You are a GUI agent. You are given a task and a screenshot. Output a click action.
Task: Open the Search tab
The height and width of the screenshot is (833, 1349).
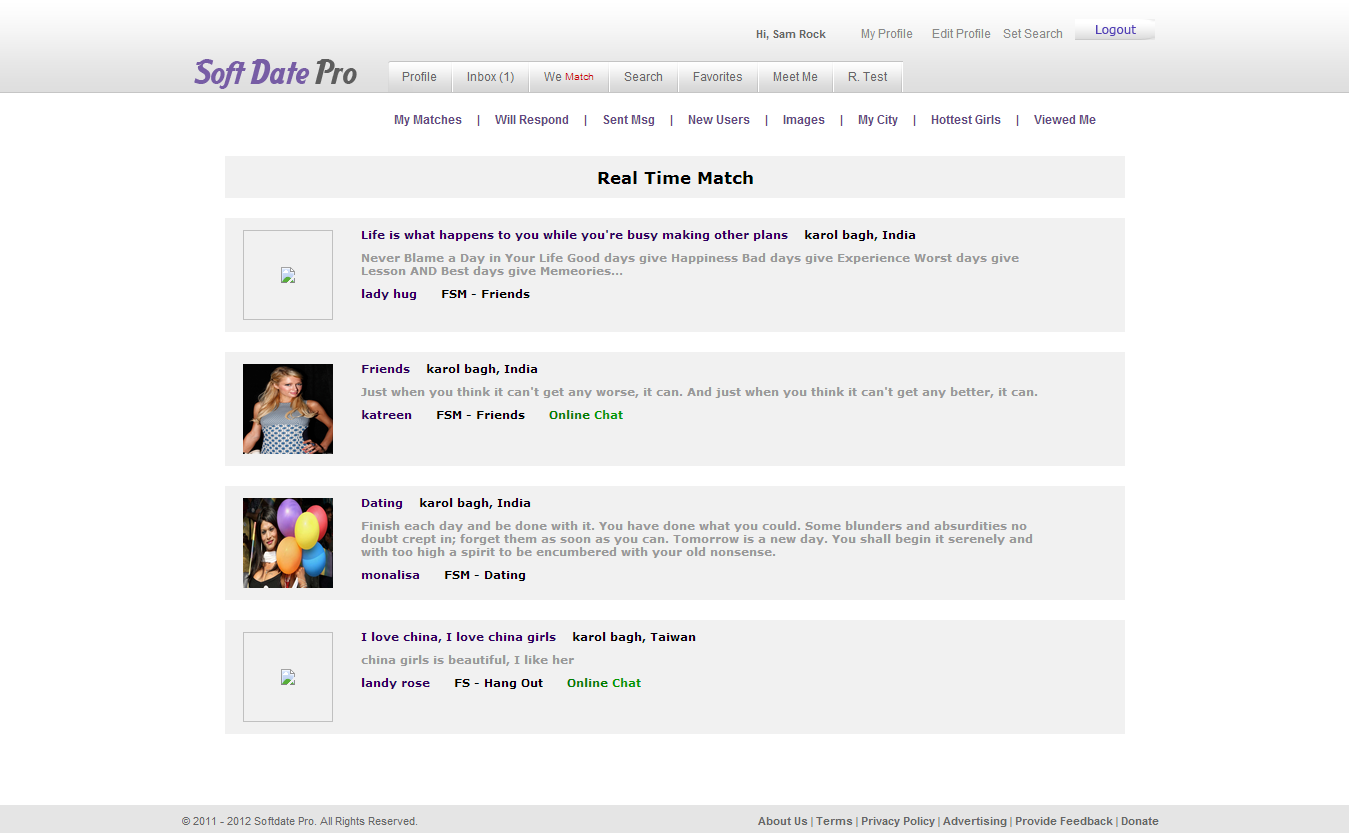pyautogui.click(x=644, y=77)
